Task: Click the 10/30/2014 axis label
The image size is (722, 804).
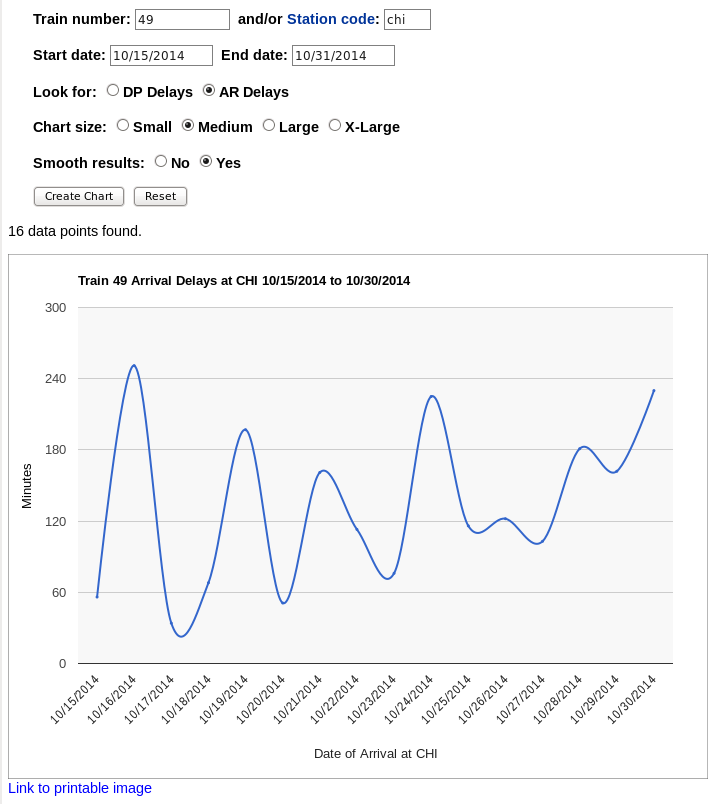Action: 631,699
